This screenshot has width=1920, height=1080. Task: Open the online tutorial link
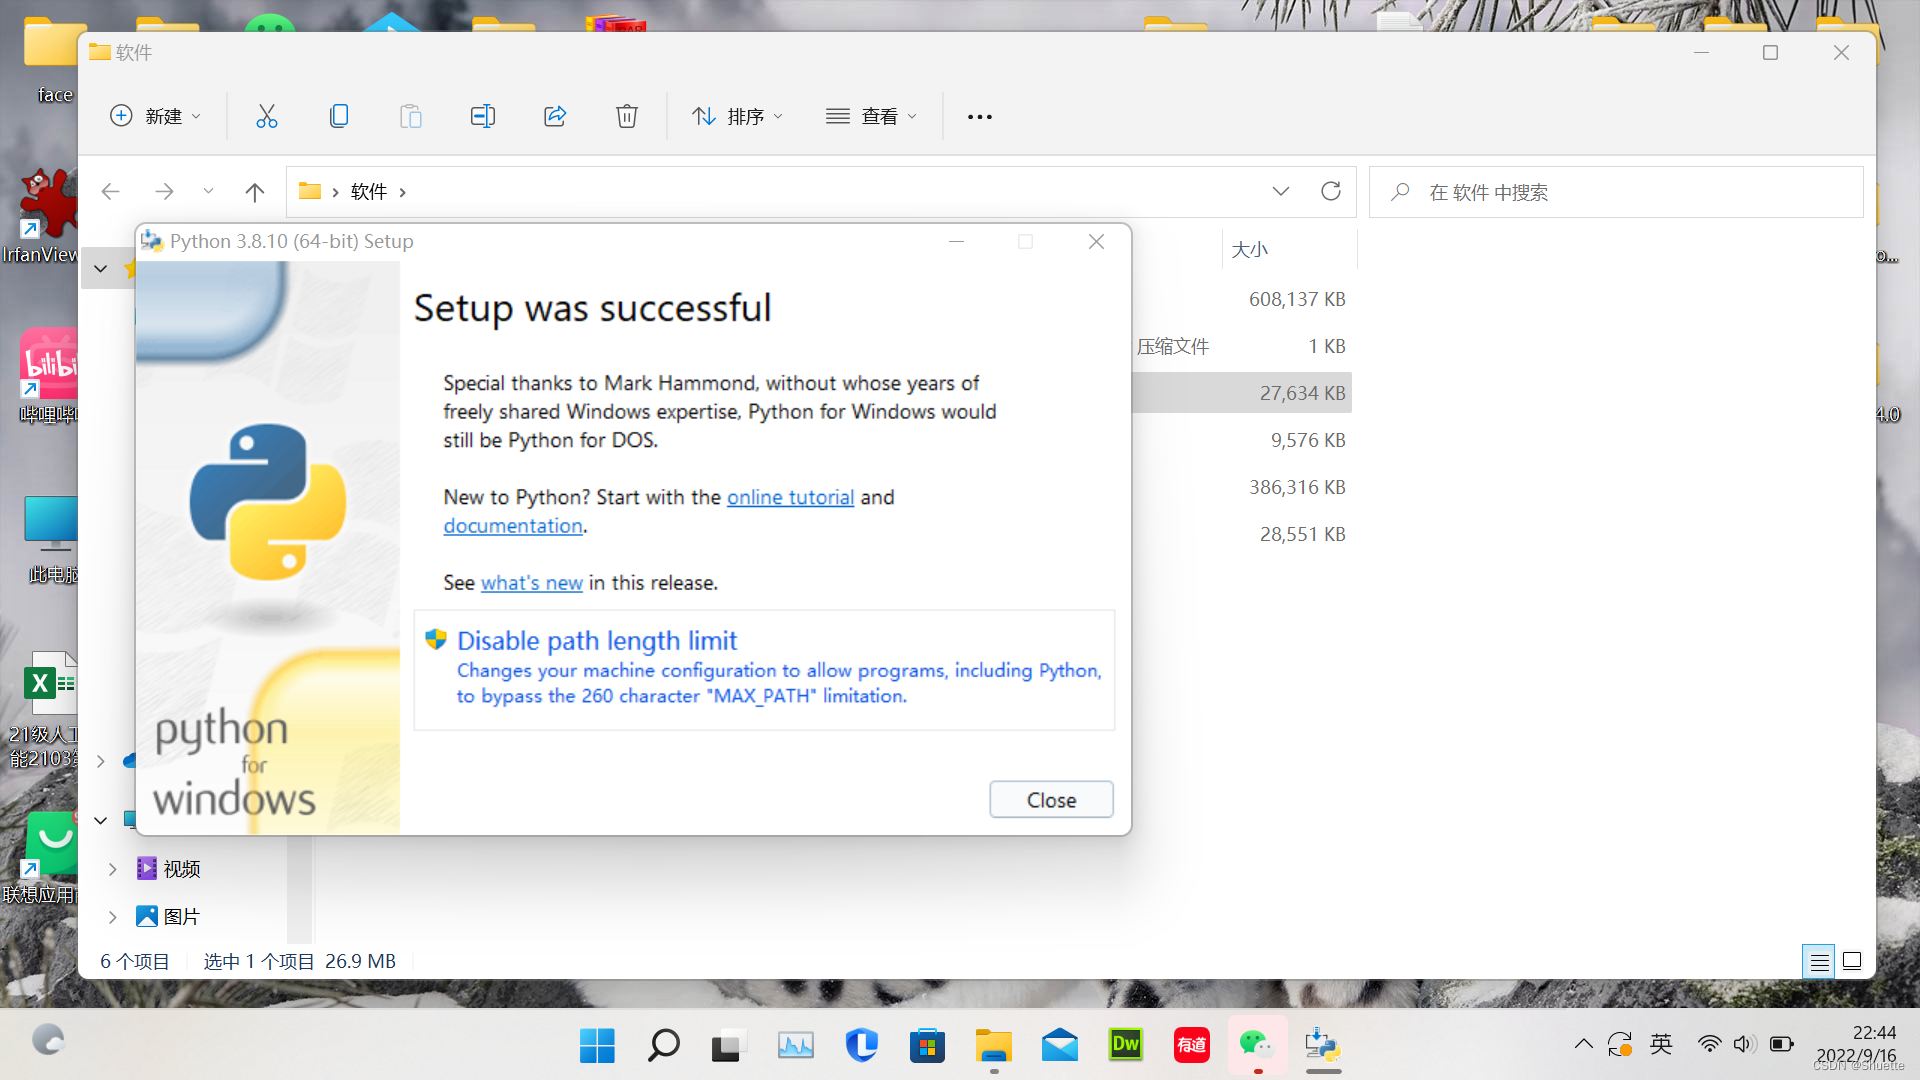(790, 498)
